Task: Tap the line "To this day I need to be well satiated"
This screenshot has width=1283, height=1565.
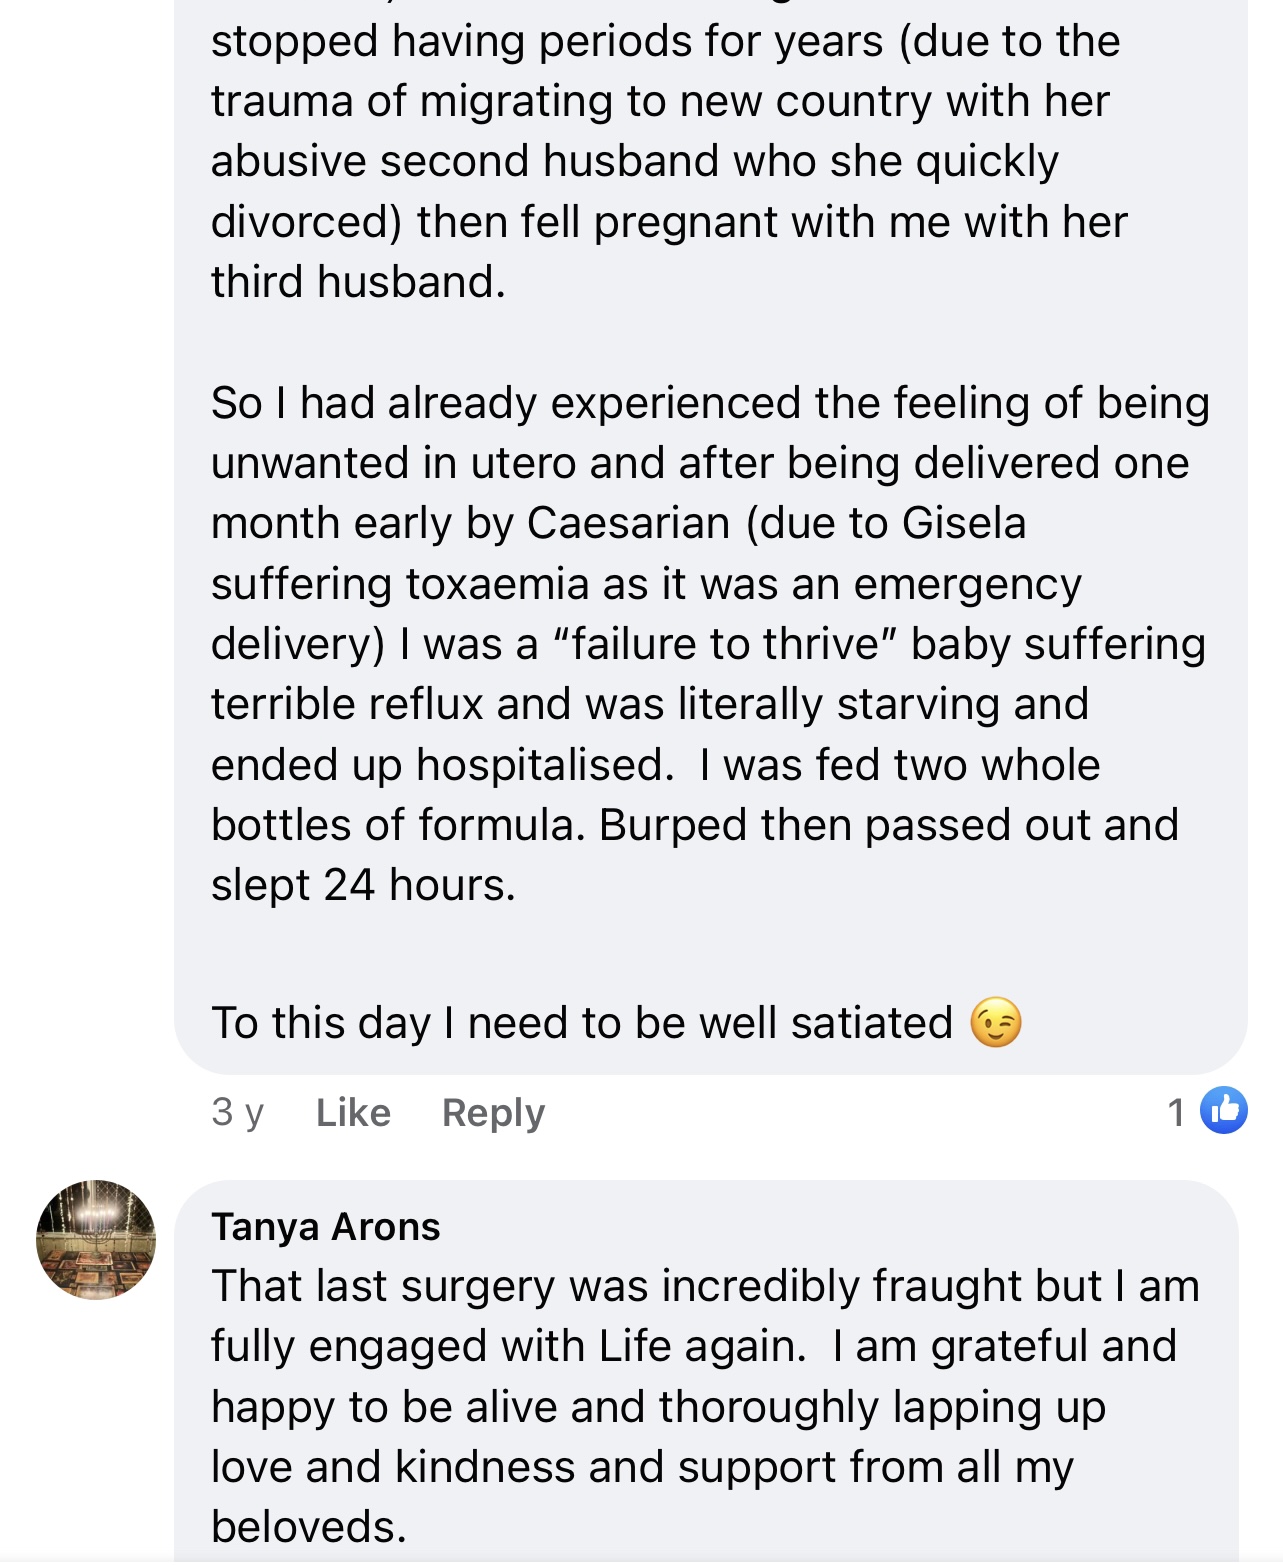Action: coord(582,1023)
